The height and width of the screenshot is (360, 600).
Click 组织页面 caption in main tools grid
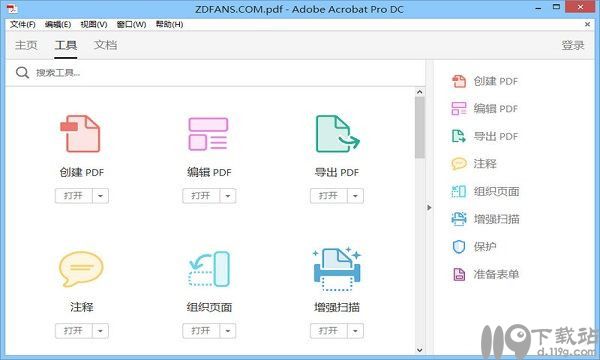[209, 307]
